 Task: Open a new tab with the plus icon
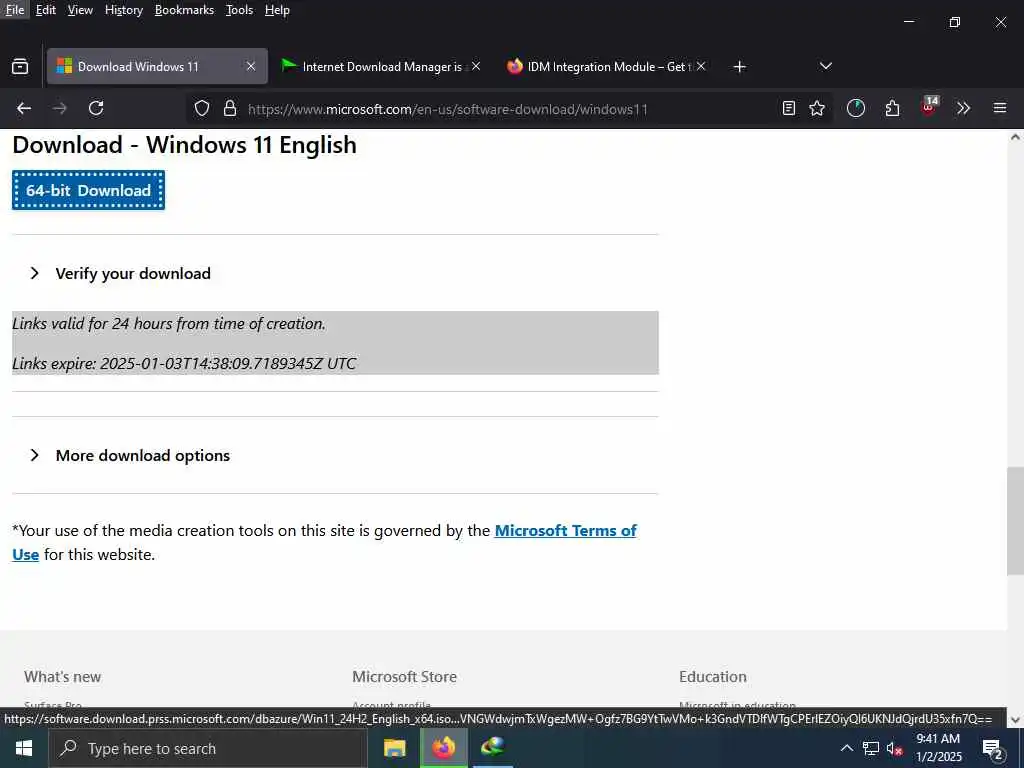pos(739,67)
